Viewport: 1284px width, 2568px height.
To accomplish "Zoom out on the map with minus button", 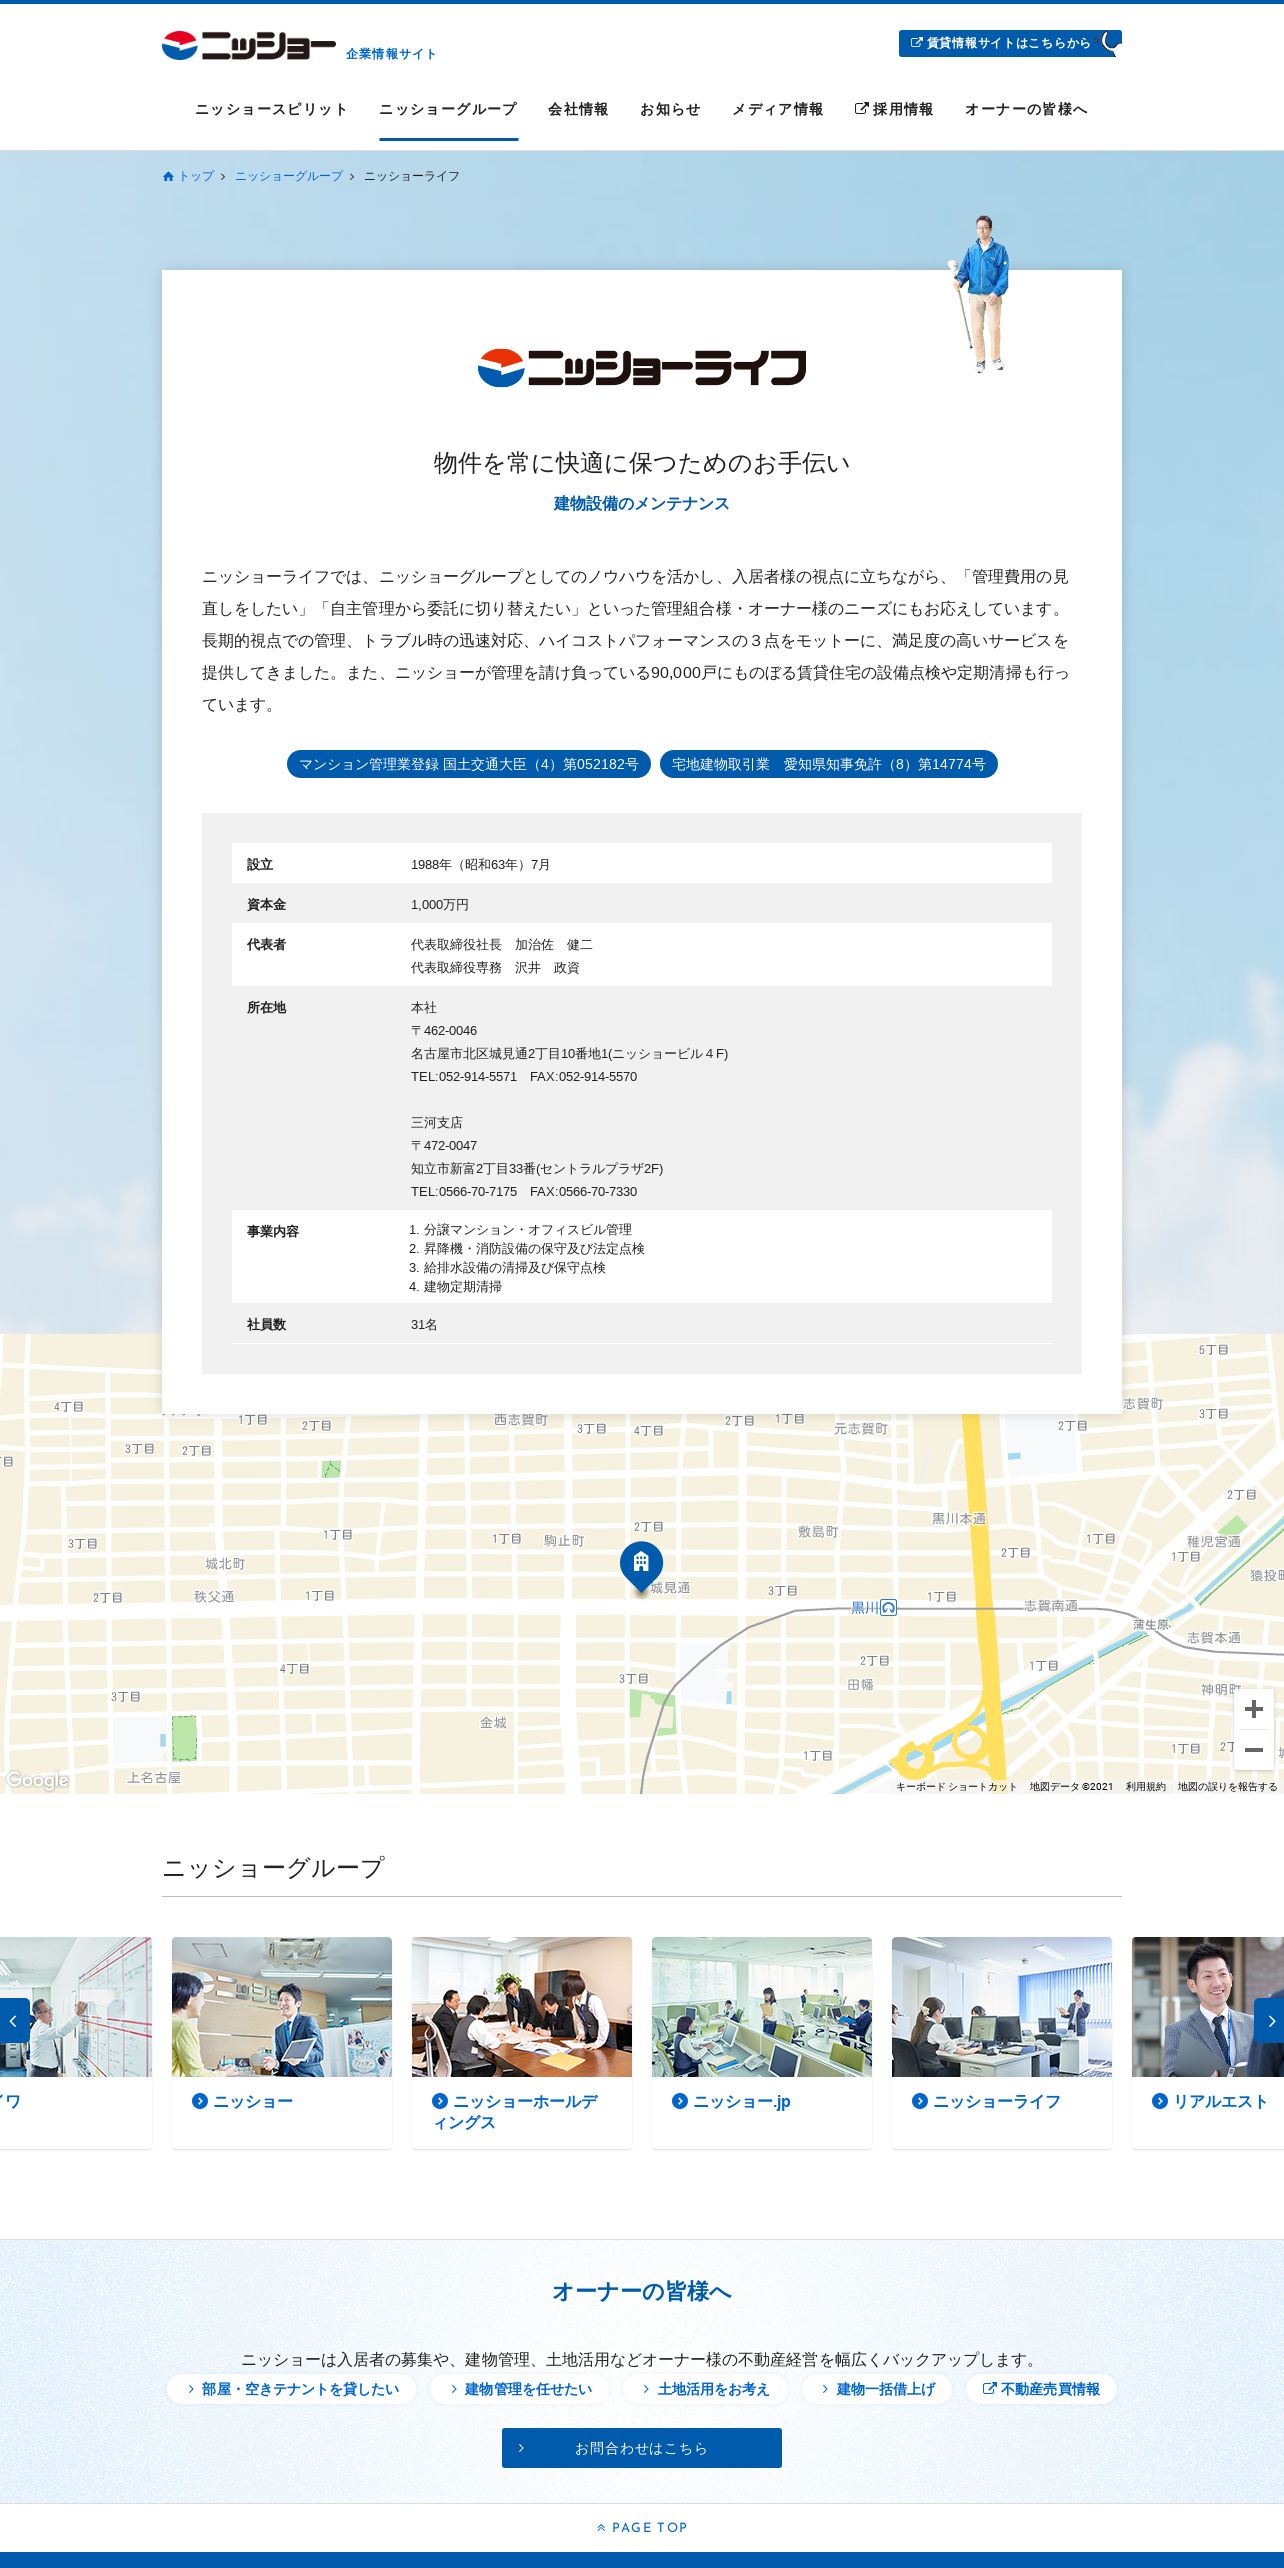I will [1254, 1750].
